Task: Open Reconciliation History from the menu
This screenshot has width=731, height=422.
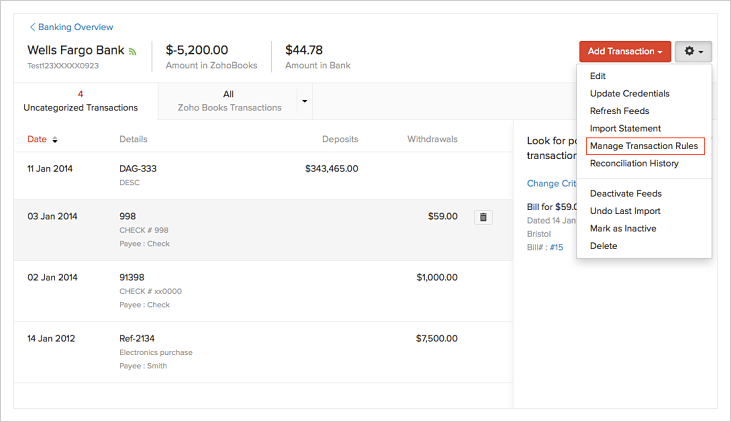Action: [x=634, y=164]
